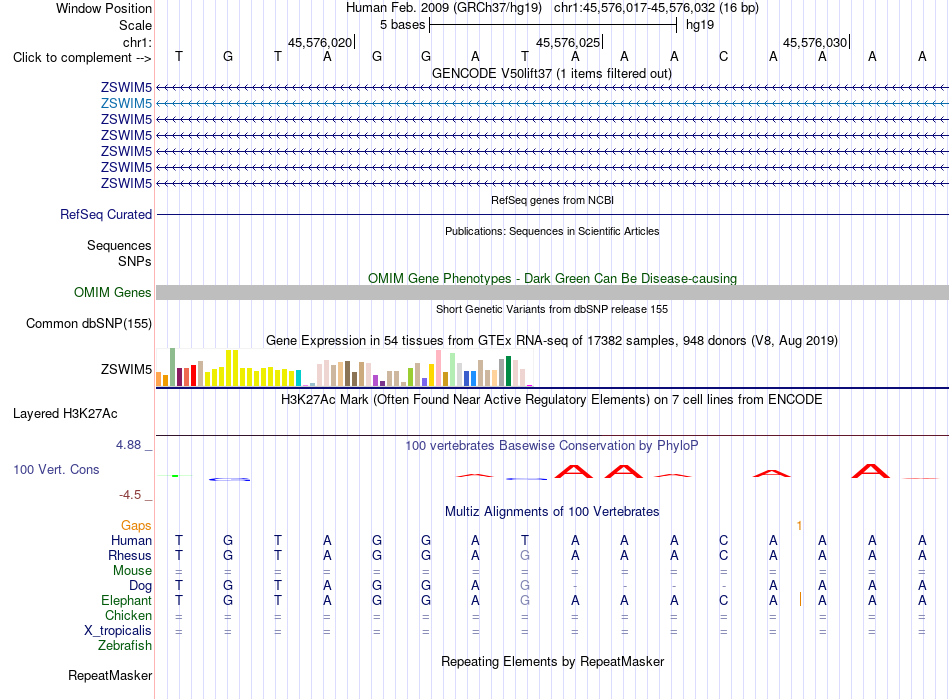Viewport: 950px width, 699px height.
Task: Select the Dog species row label
Action: pyautogui.click(x=141, y=586)
